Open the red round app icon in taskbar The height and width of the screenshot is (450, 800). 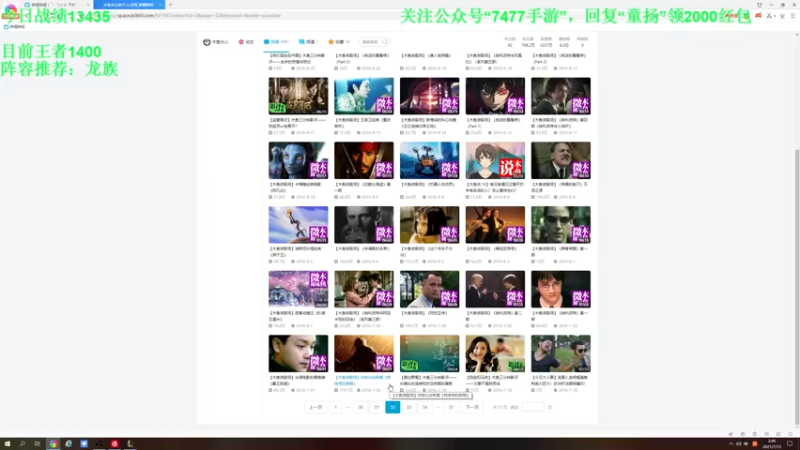click(114, 444)
